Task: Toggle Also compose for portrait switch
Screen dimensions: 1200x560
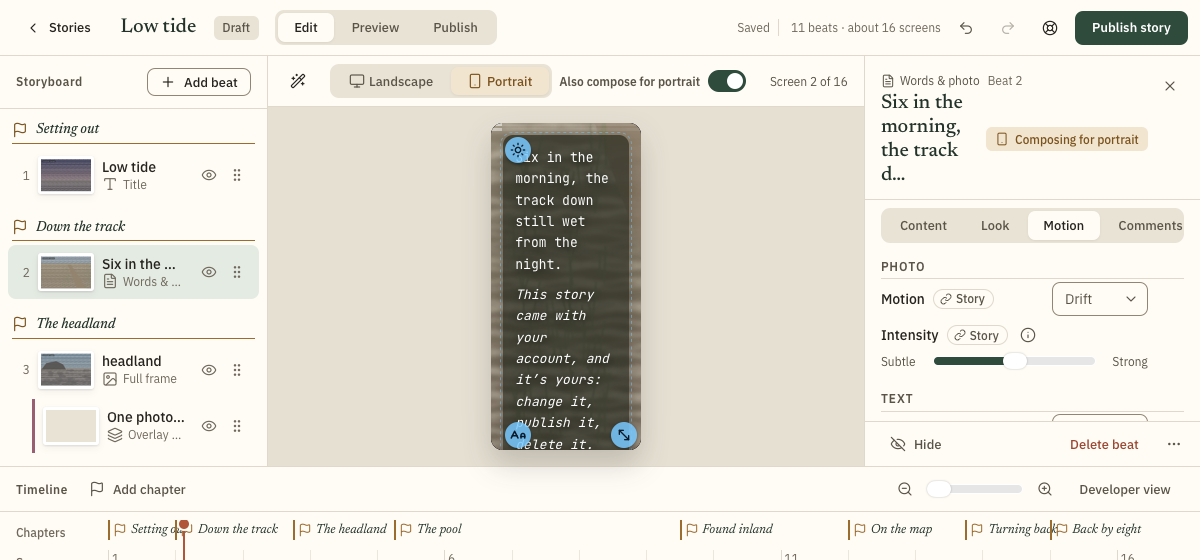Action: [x=727, y=81]
